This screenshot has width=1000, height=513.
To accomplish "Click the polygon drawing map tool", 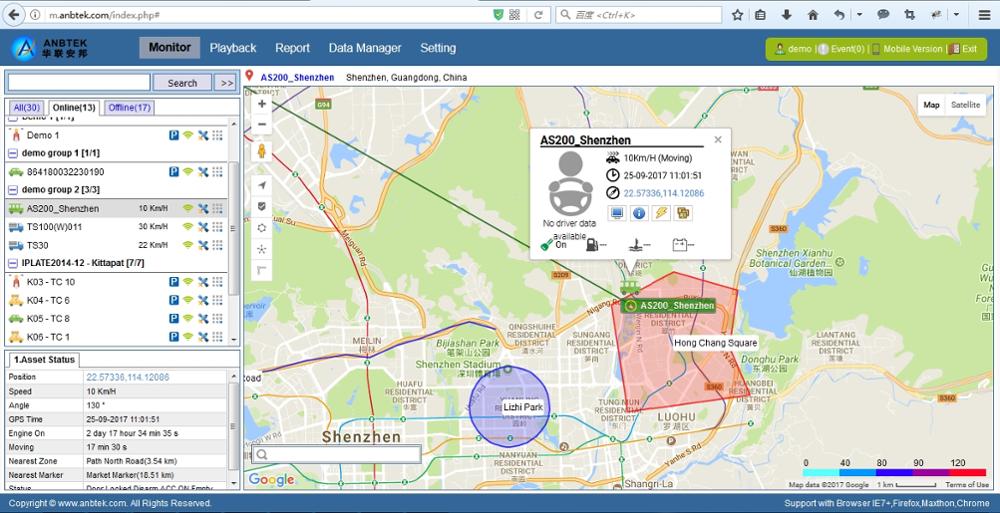I will [x=261, y=228].
